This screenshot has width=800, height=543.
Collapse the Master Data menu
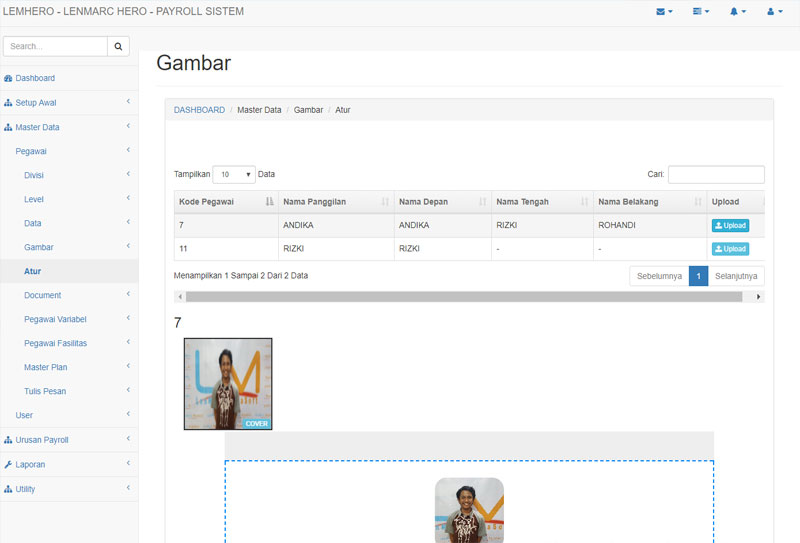click(x=128, y=126)
